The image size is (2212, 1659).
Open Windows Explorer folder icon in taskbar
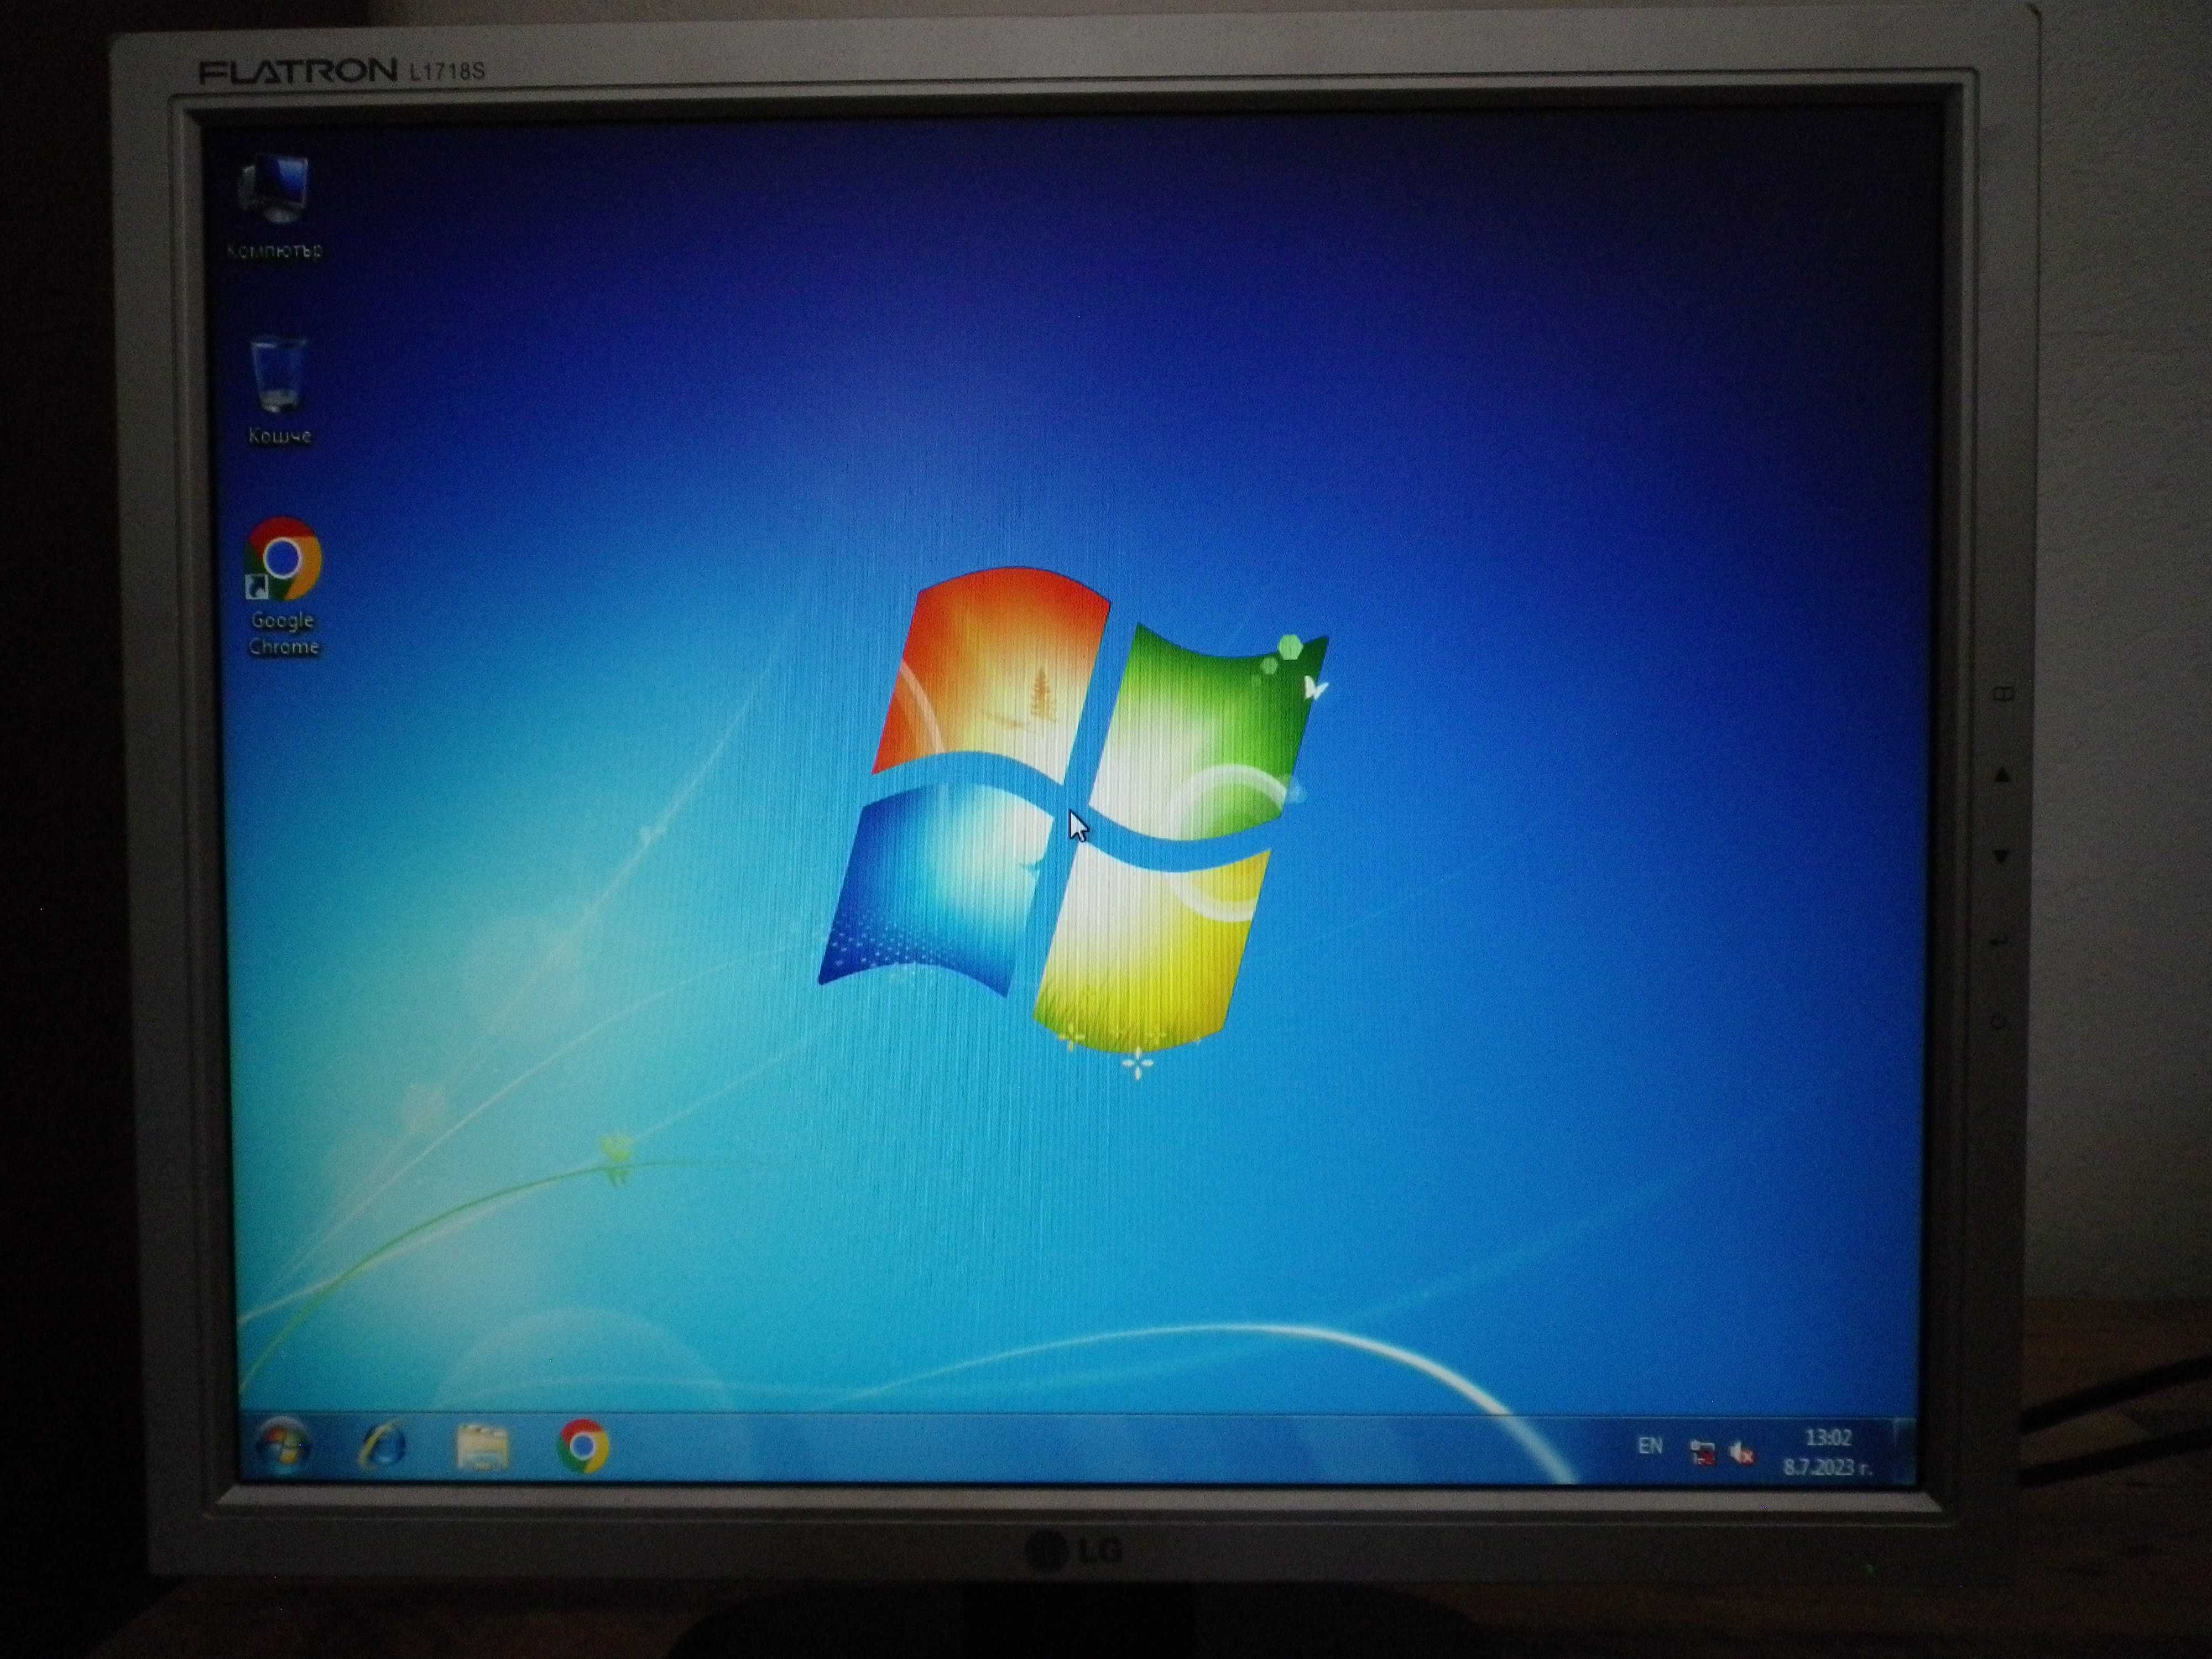pos(482,1446)
